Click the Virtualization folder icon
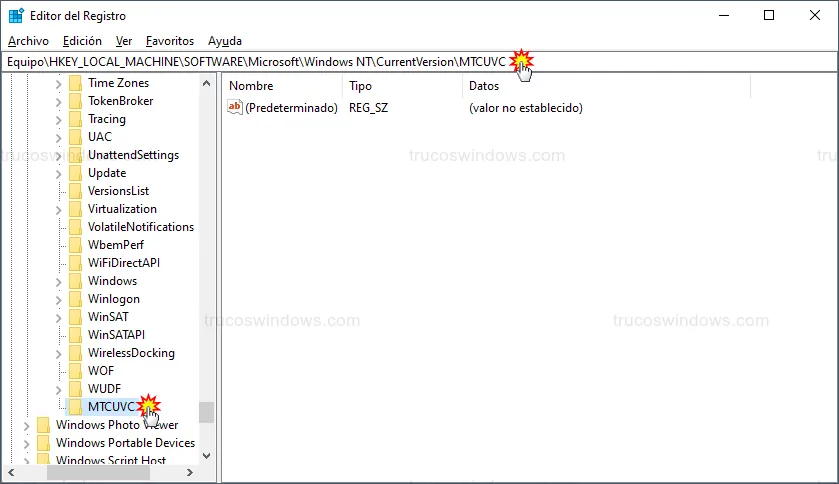839x484 pixels. [75, 209]
